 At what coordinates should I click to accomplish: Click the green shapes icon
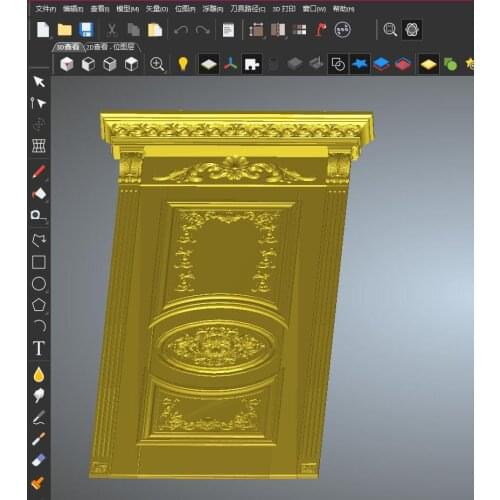450,64
